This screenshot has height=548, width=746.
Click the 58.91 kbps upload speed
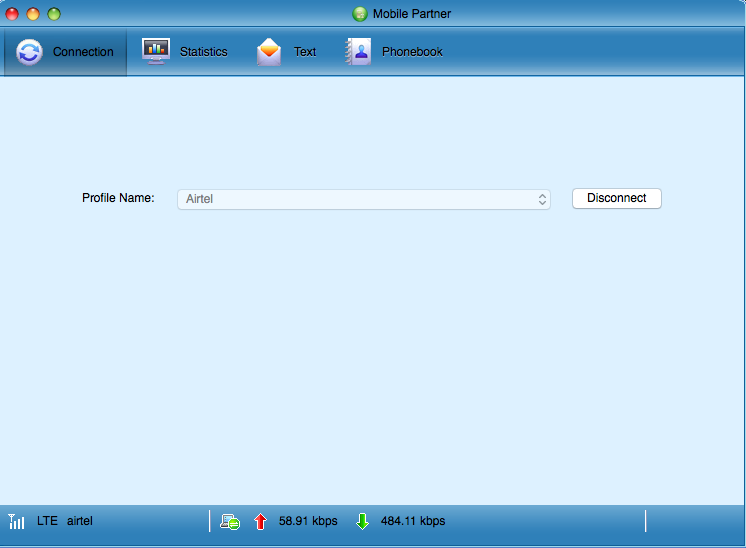[x=308, y=521]
